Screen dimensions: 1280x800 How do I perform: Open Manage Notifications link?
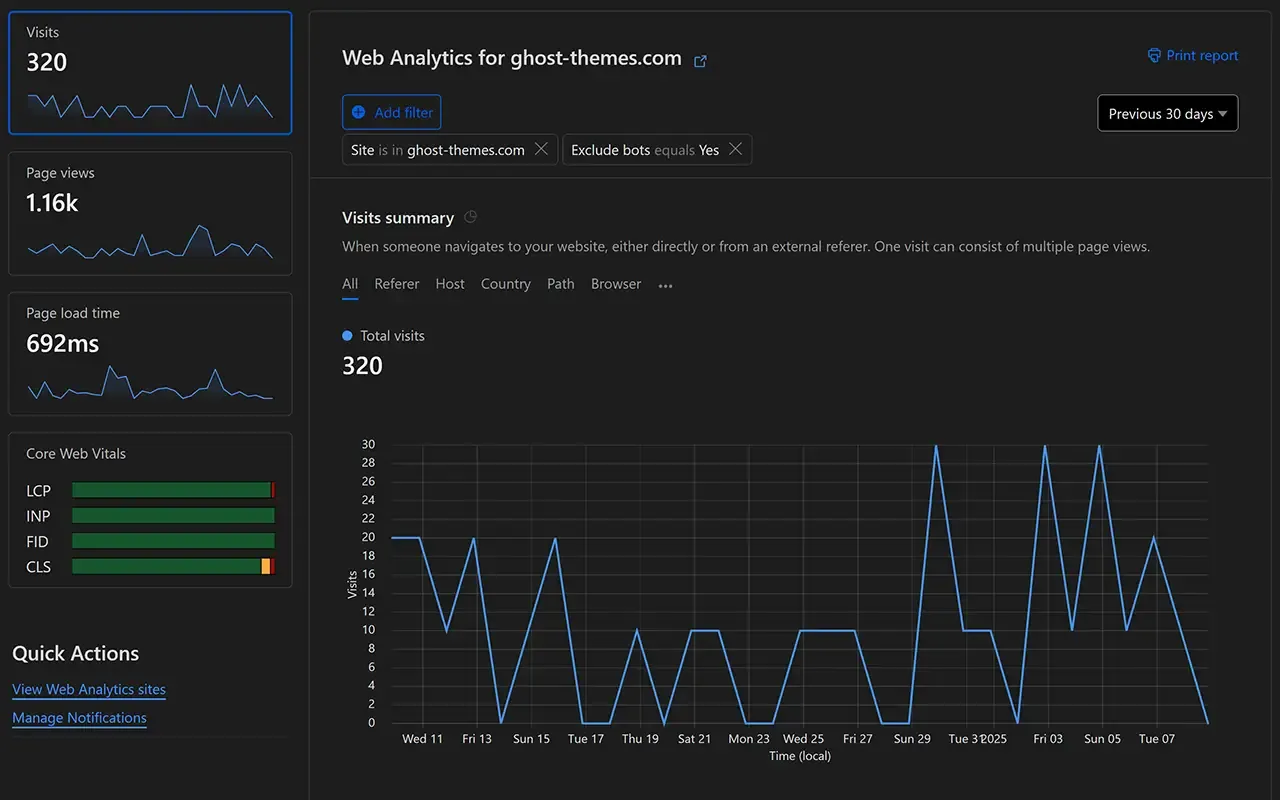click(79, 718)
